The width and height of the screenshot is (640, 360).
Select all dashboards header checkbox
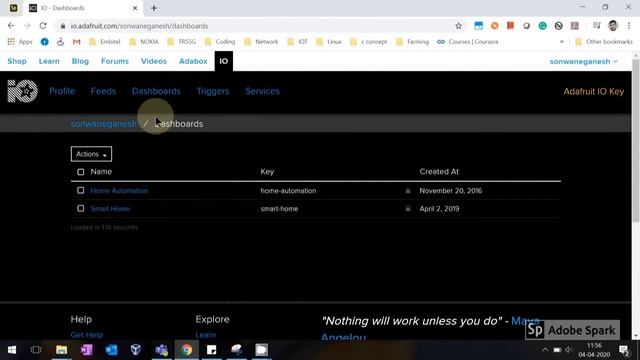80,172
